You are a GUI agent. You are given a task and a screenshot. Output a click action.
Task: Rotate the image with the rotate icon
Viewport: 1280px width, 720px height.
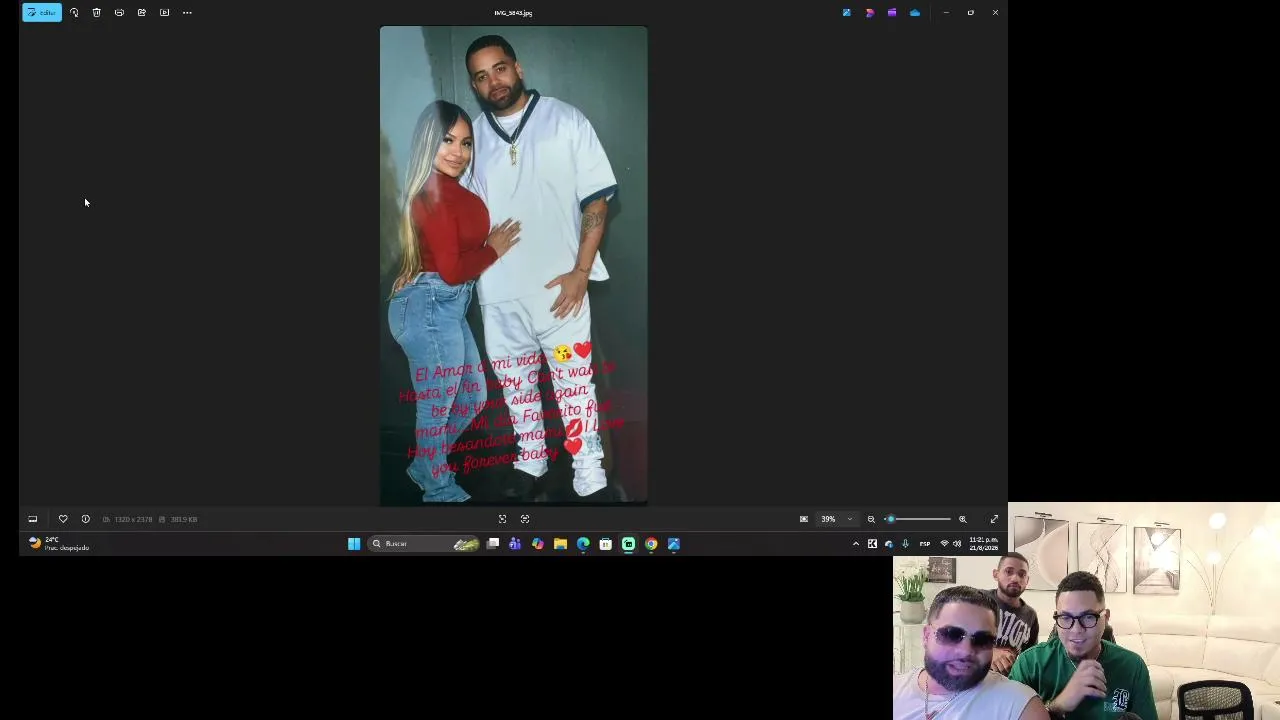pos(74,13)
